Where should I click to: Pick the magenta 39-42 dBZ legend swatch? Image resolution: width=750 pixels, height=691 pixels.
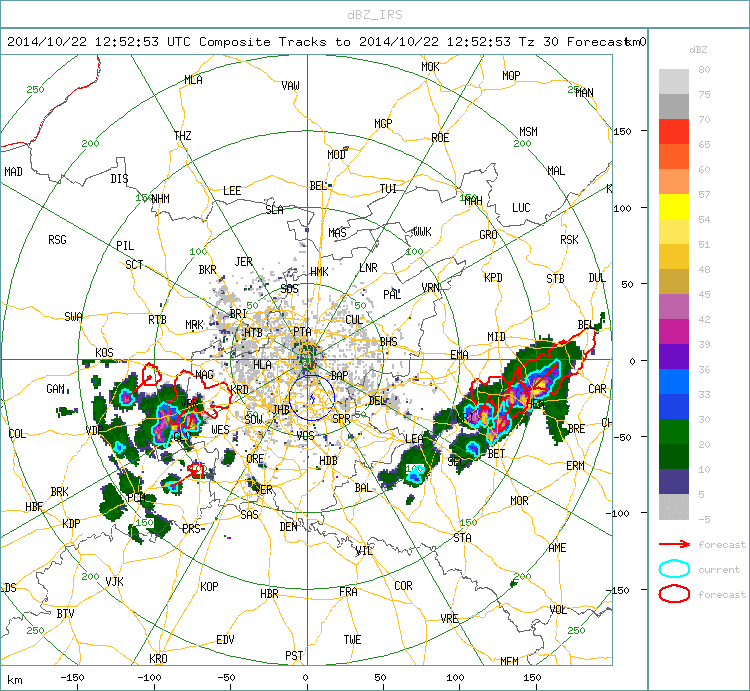(674, 331)
